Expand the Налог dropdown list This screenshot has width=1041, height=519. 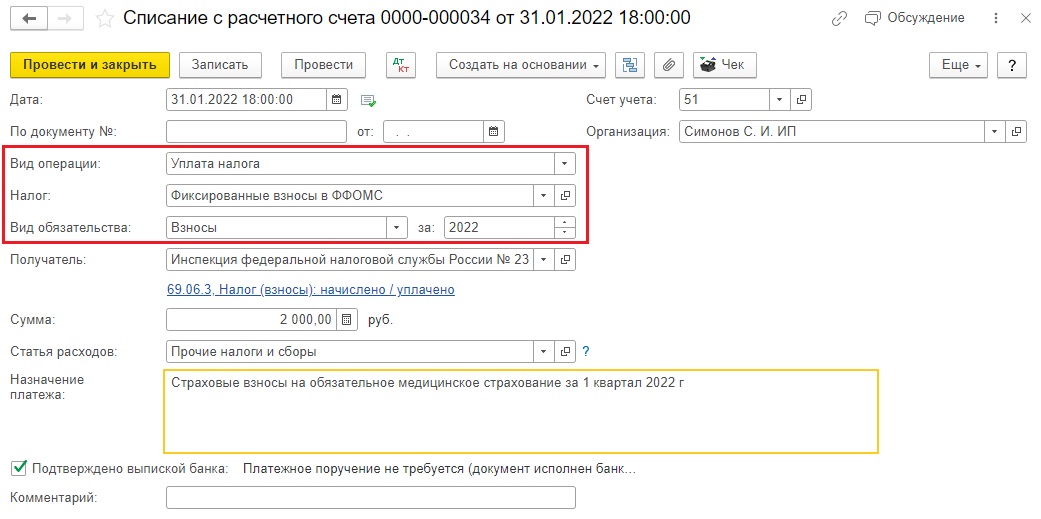point(544,195)
